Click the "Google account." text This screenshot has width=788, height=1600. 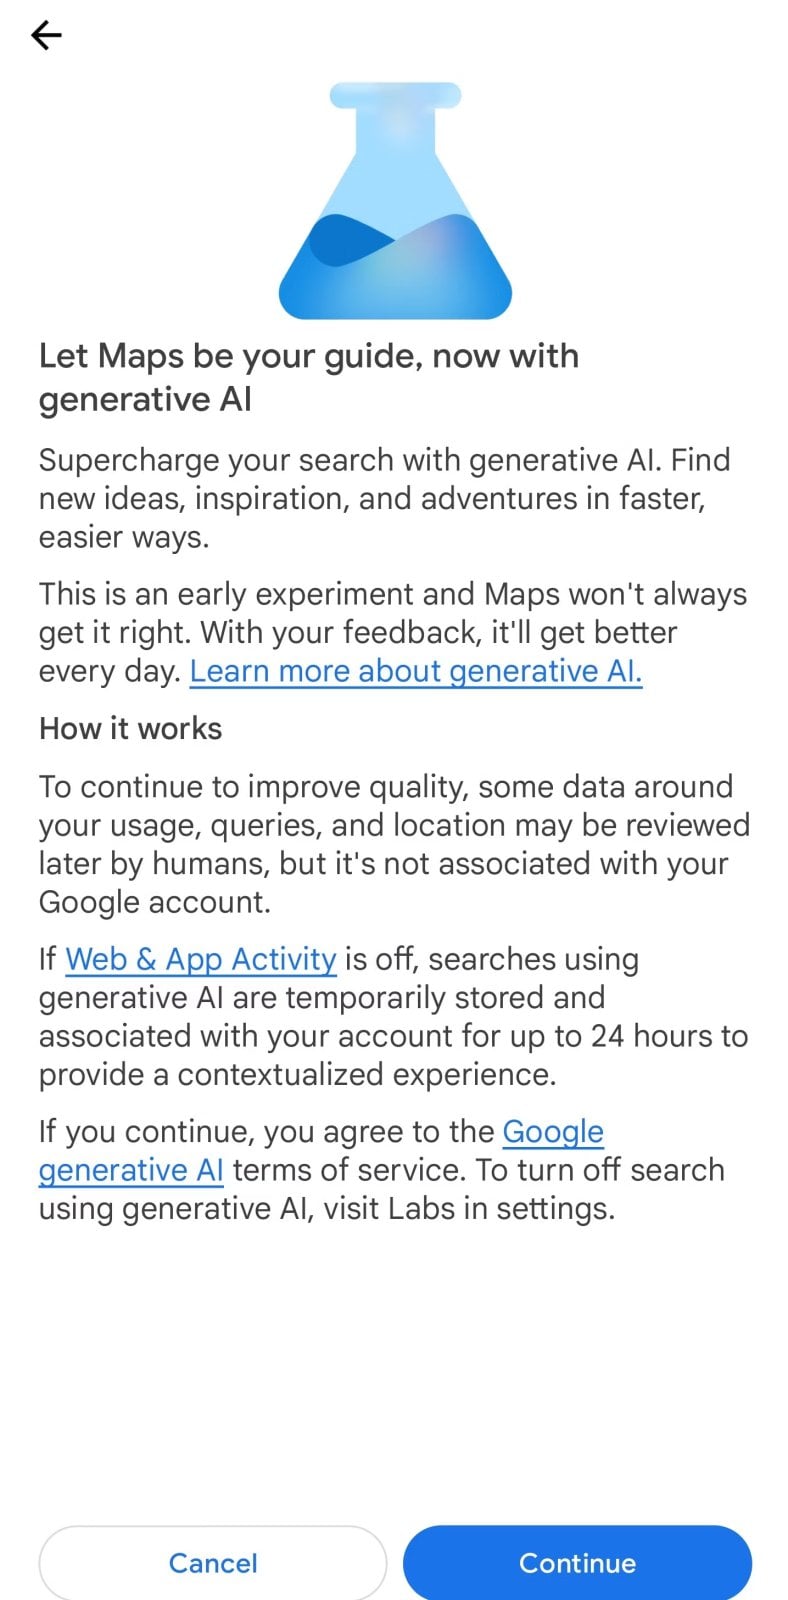pos(154,902)
